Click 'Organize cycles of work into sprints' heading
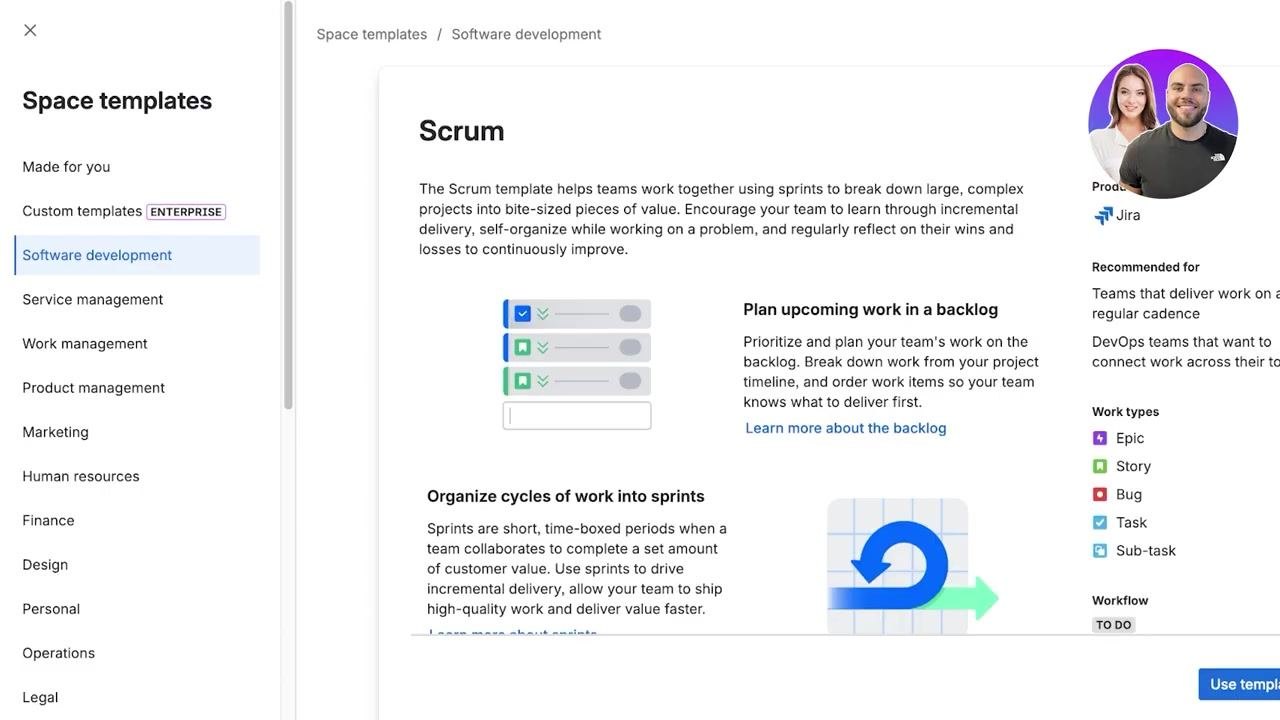 pos(566,496)
